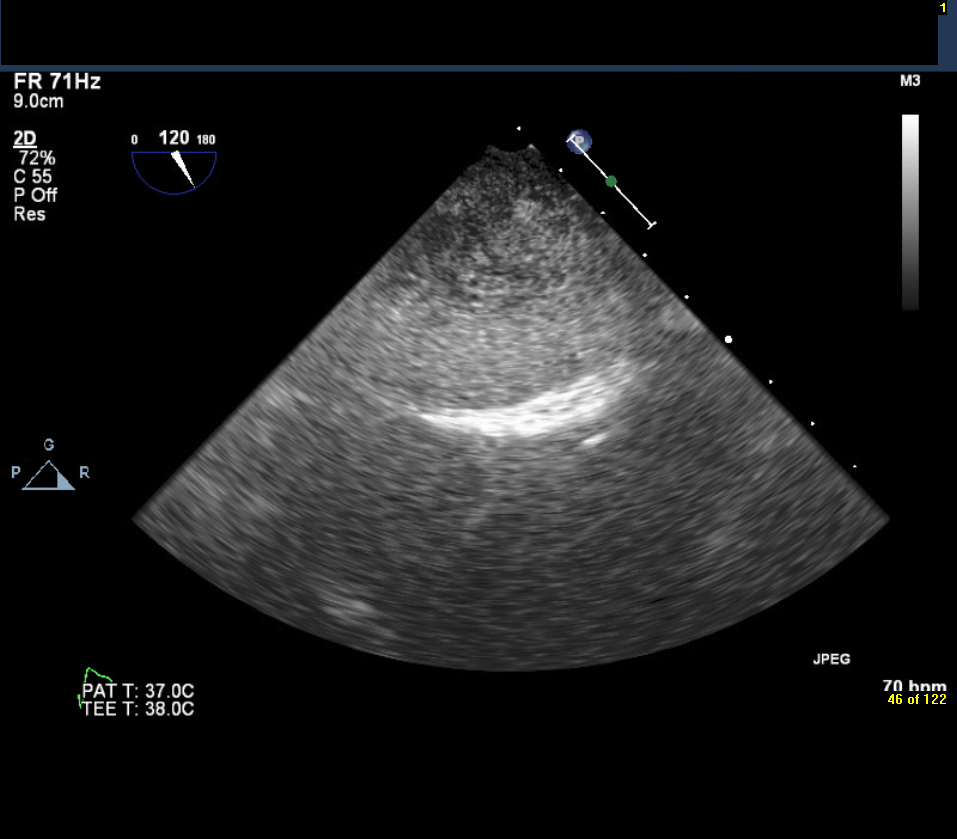The height and width of the screenshot is (839, 957).
Task: Click the G P R plane orientation triangle
Action: tap(50, 475)
